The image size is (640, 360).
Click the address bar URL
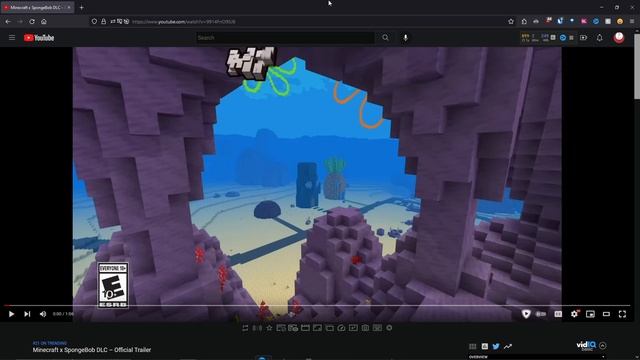pos(184,21)
